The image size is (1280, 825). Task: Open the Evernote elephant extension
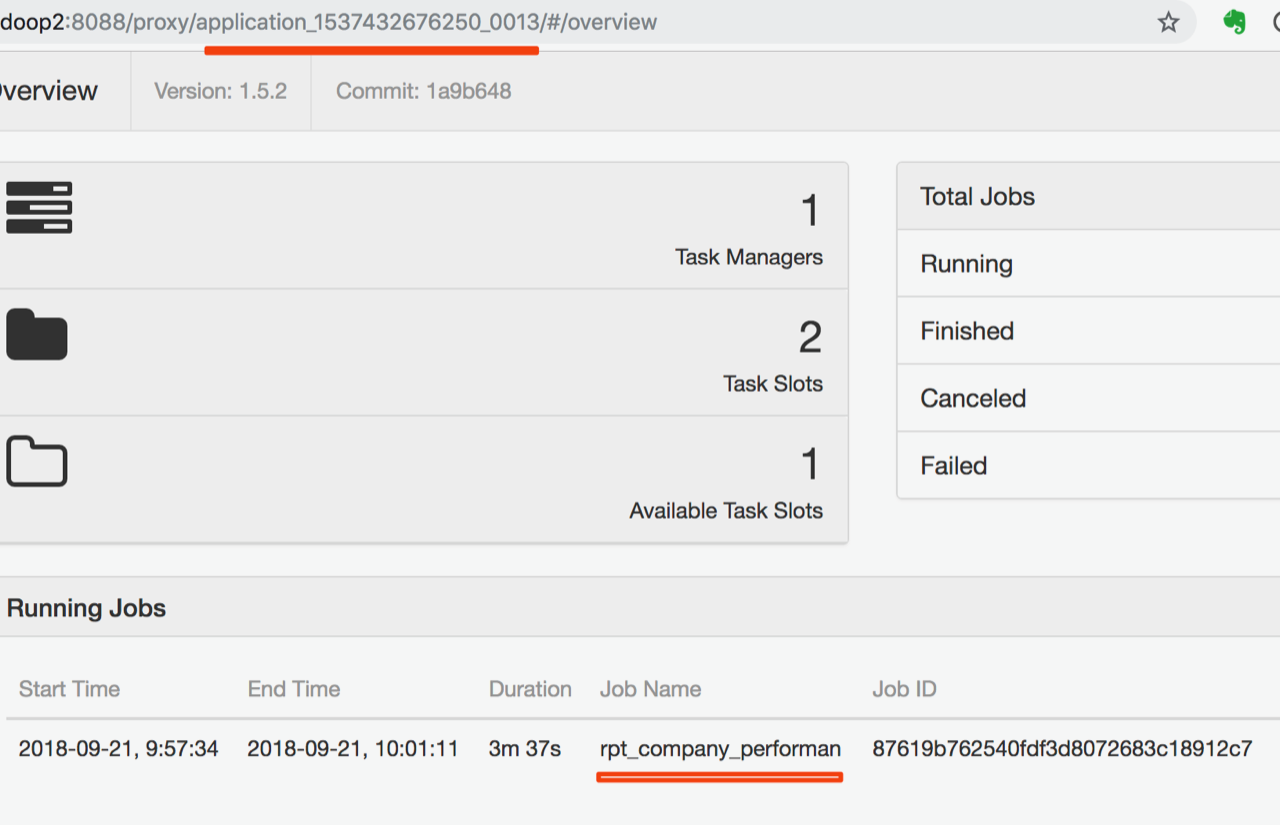click(1235, 22)
